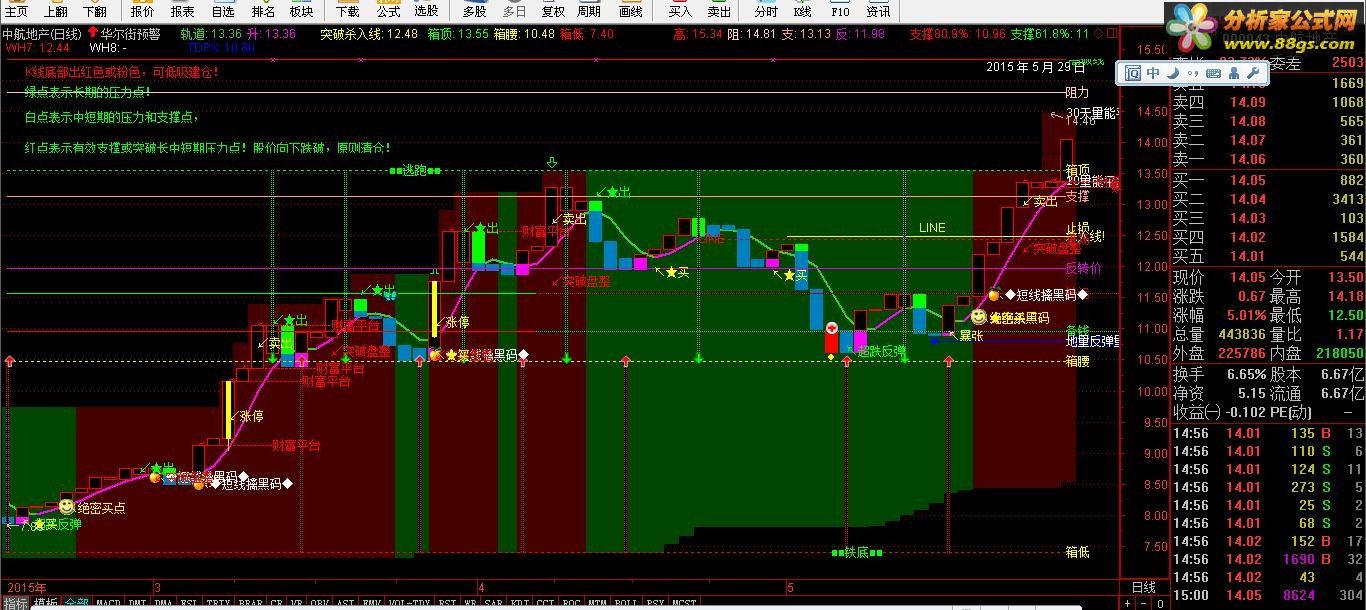Click the IME user account icon
This screenshot has width=1366, height=610.
1234,73
